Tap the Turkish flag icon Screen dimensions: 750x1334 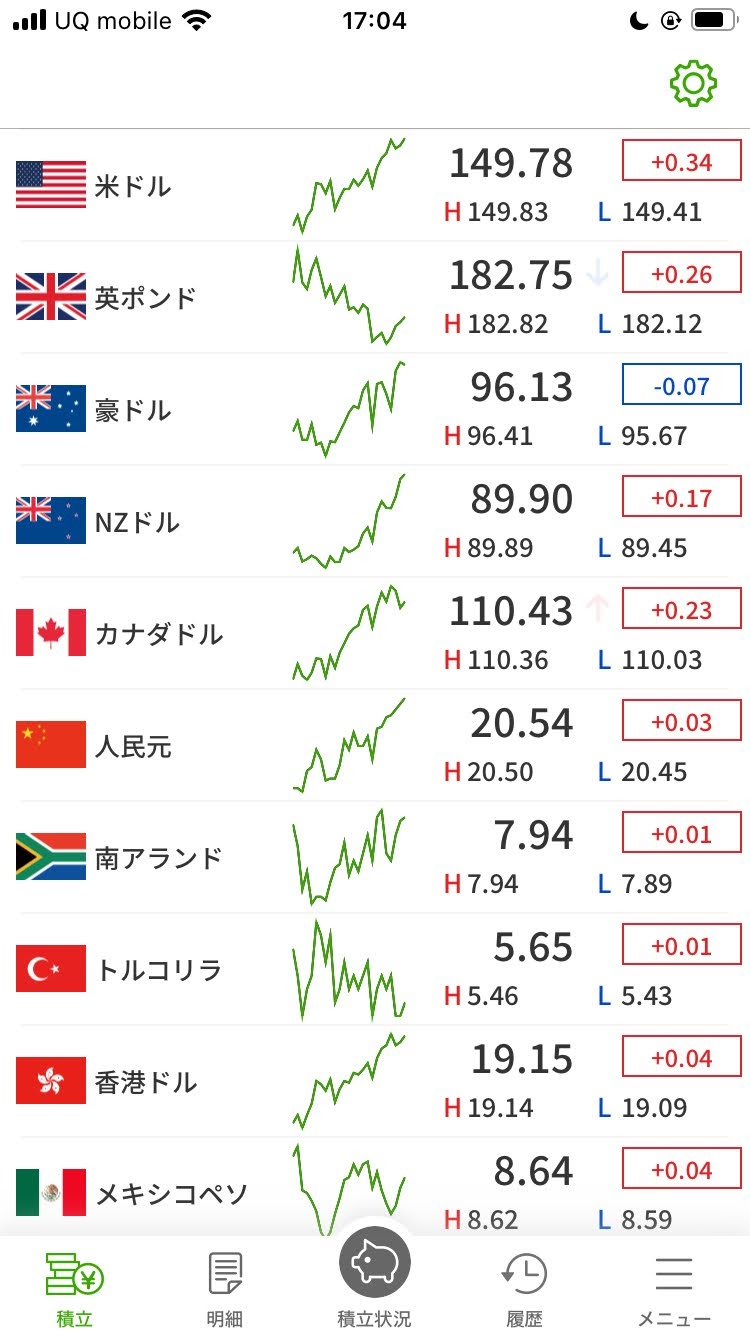point(51,969)
